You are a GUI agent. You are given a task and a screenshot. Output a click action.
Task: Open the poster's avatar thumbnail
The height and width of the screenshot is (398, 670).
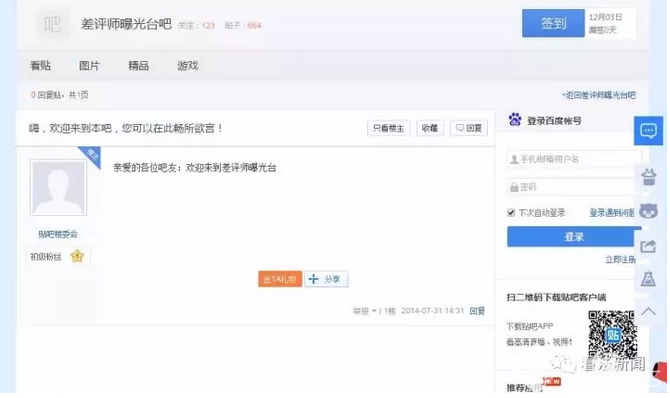(58, 188)
